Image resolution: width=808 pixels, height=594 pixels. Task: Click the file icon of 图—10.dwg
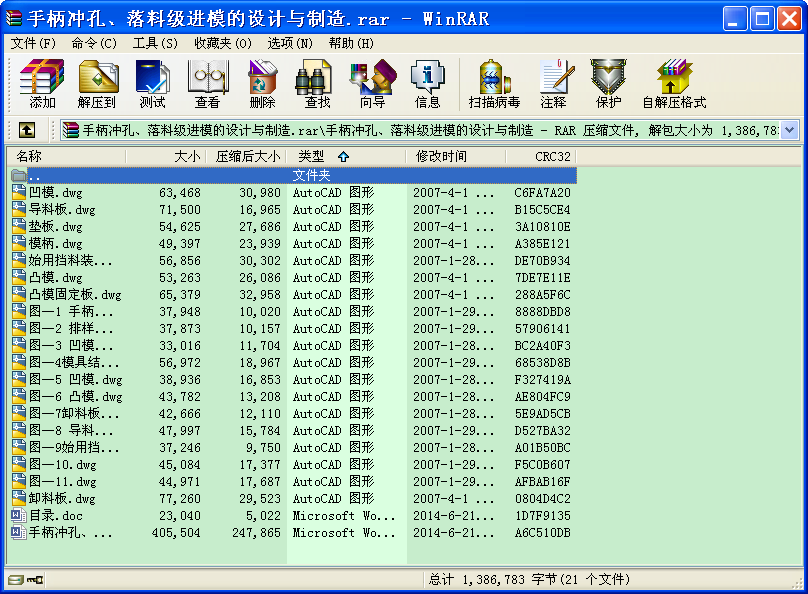pyautogui.click(x=19, y=464)
